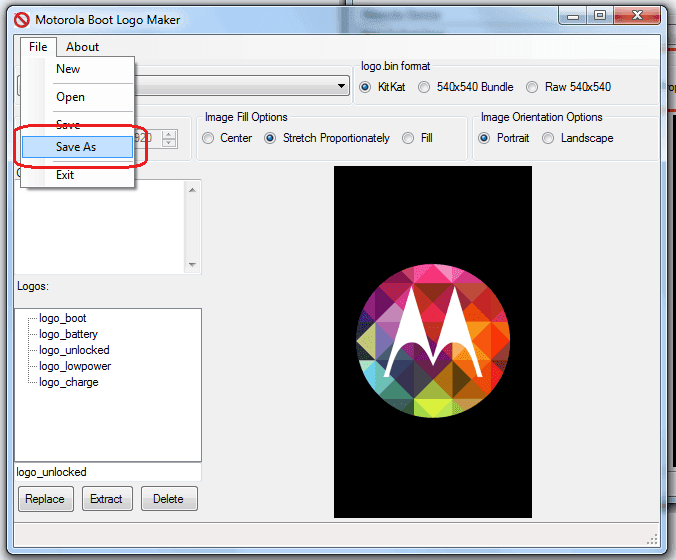Close the Boot Logo Maker window
The width and height of the screenshot is (676, 560).
(x=637, y=16)
